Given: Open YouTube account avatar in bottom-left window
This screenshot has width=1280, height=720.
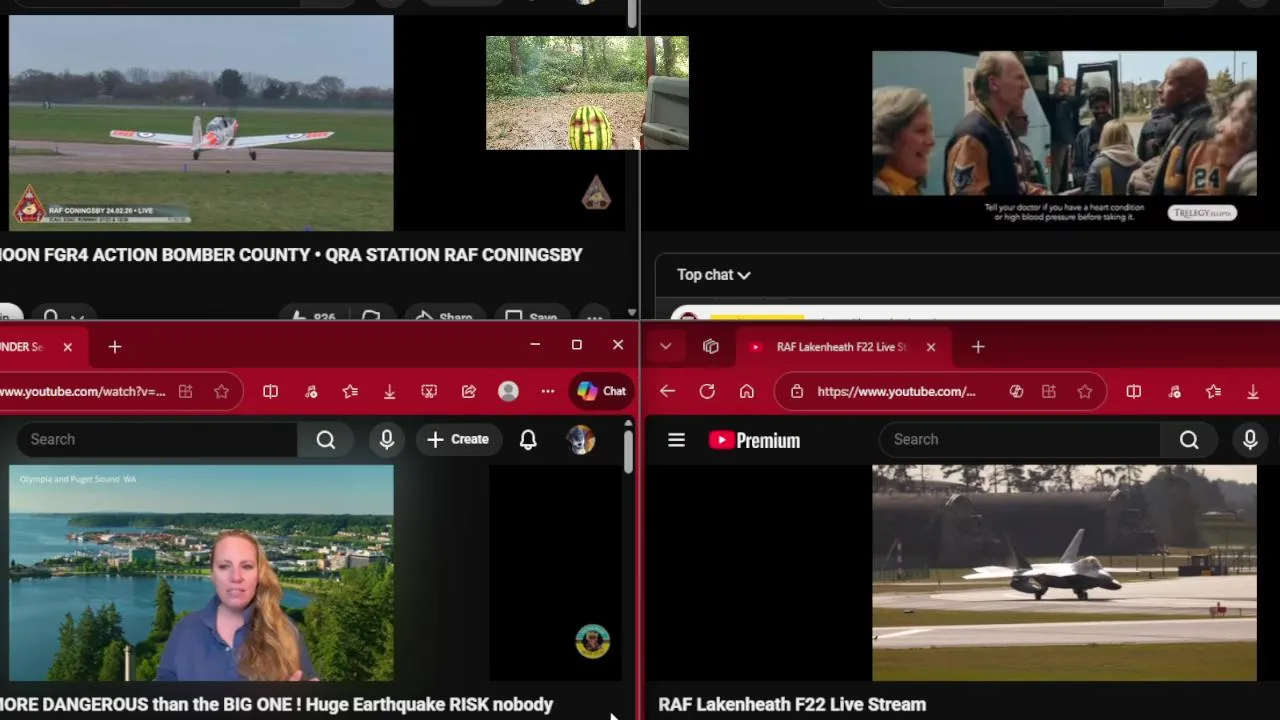Looking at the screenshot, I should pos(580,439).
